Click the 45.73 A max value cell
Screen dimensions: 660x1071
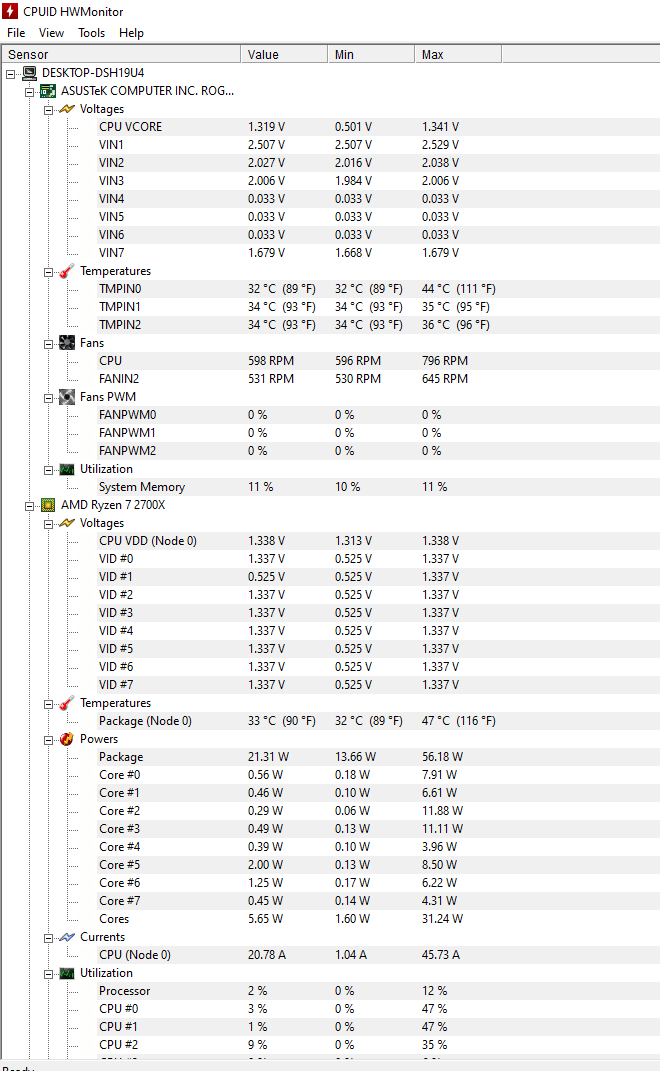click(441, 955)
